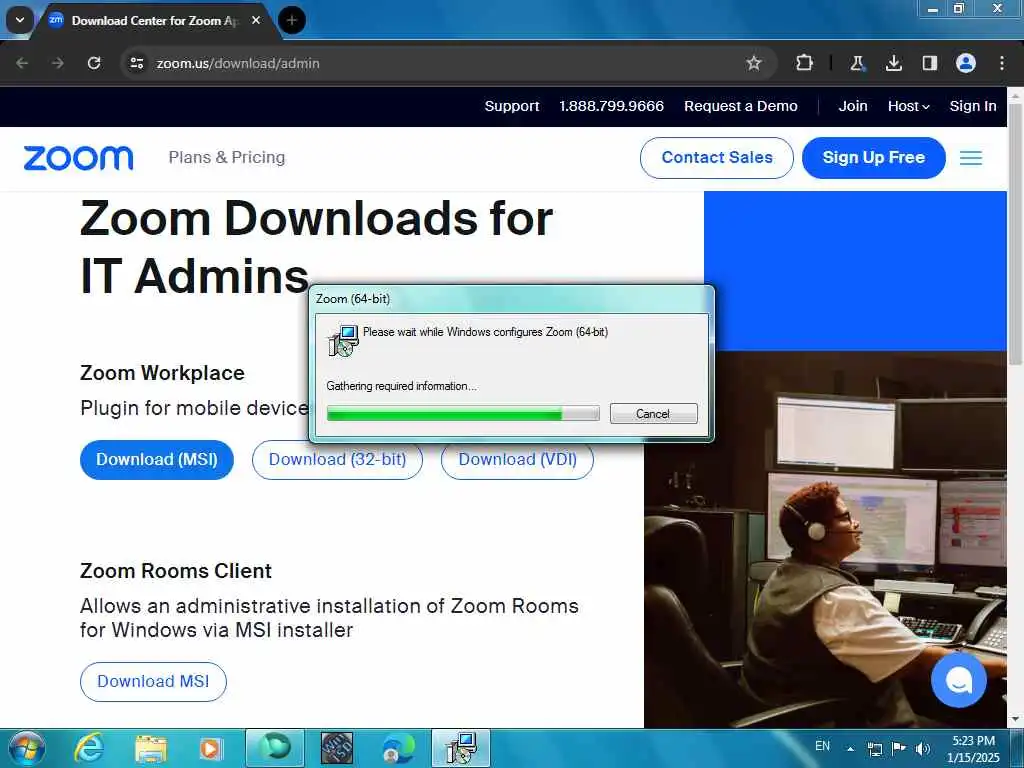Expand the Host dropdown

(x=908, y=106)
